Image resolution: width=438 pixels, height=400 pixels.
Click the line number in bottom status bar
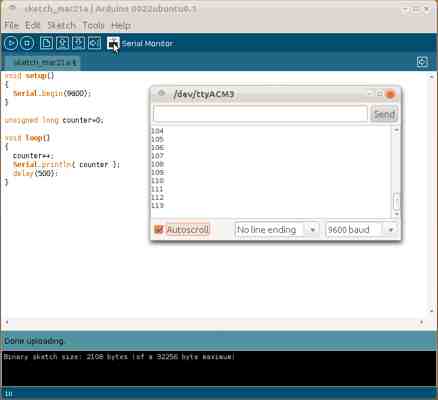pos(9,394)
